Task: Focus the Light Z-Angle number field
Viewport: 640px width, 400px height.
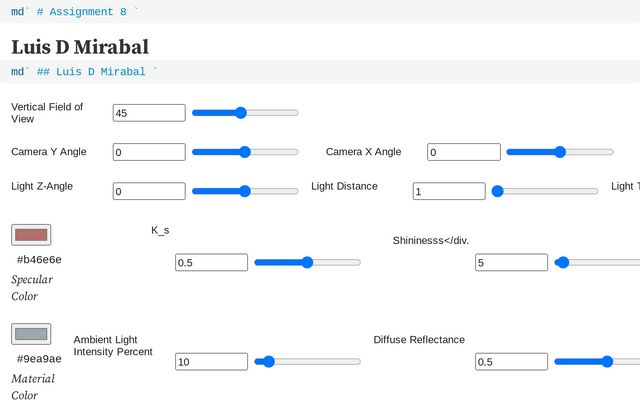Action: 149,191
